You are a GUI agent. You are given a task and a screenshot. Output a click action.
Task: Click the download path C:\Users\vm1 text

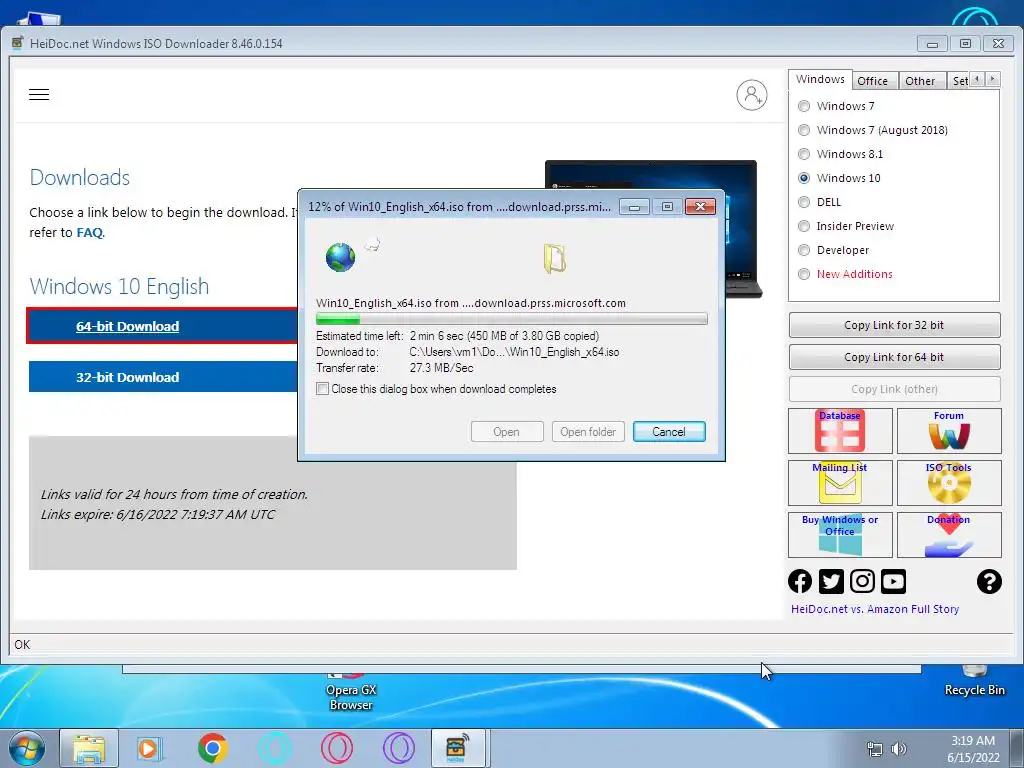click(x=514, y=352)
